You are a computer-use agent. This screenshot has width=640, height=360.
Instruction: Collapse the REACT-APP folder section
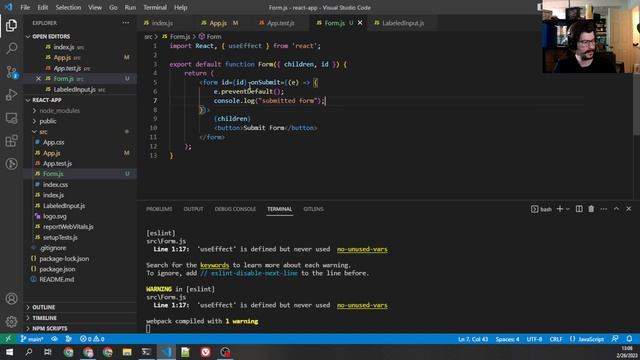click(47, 100)
